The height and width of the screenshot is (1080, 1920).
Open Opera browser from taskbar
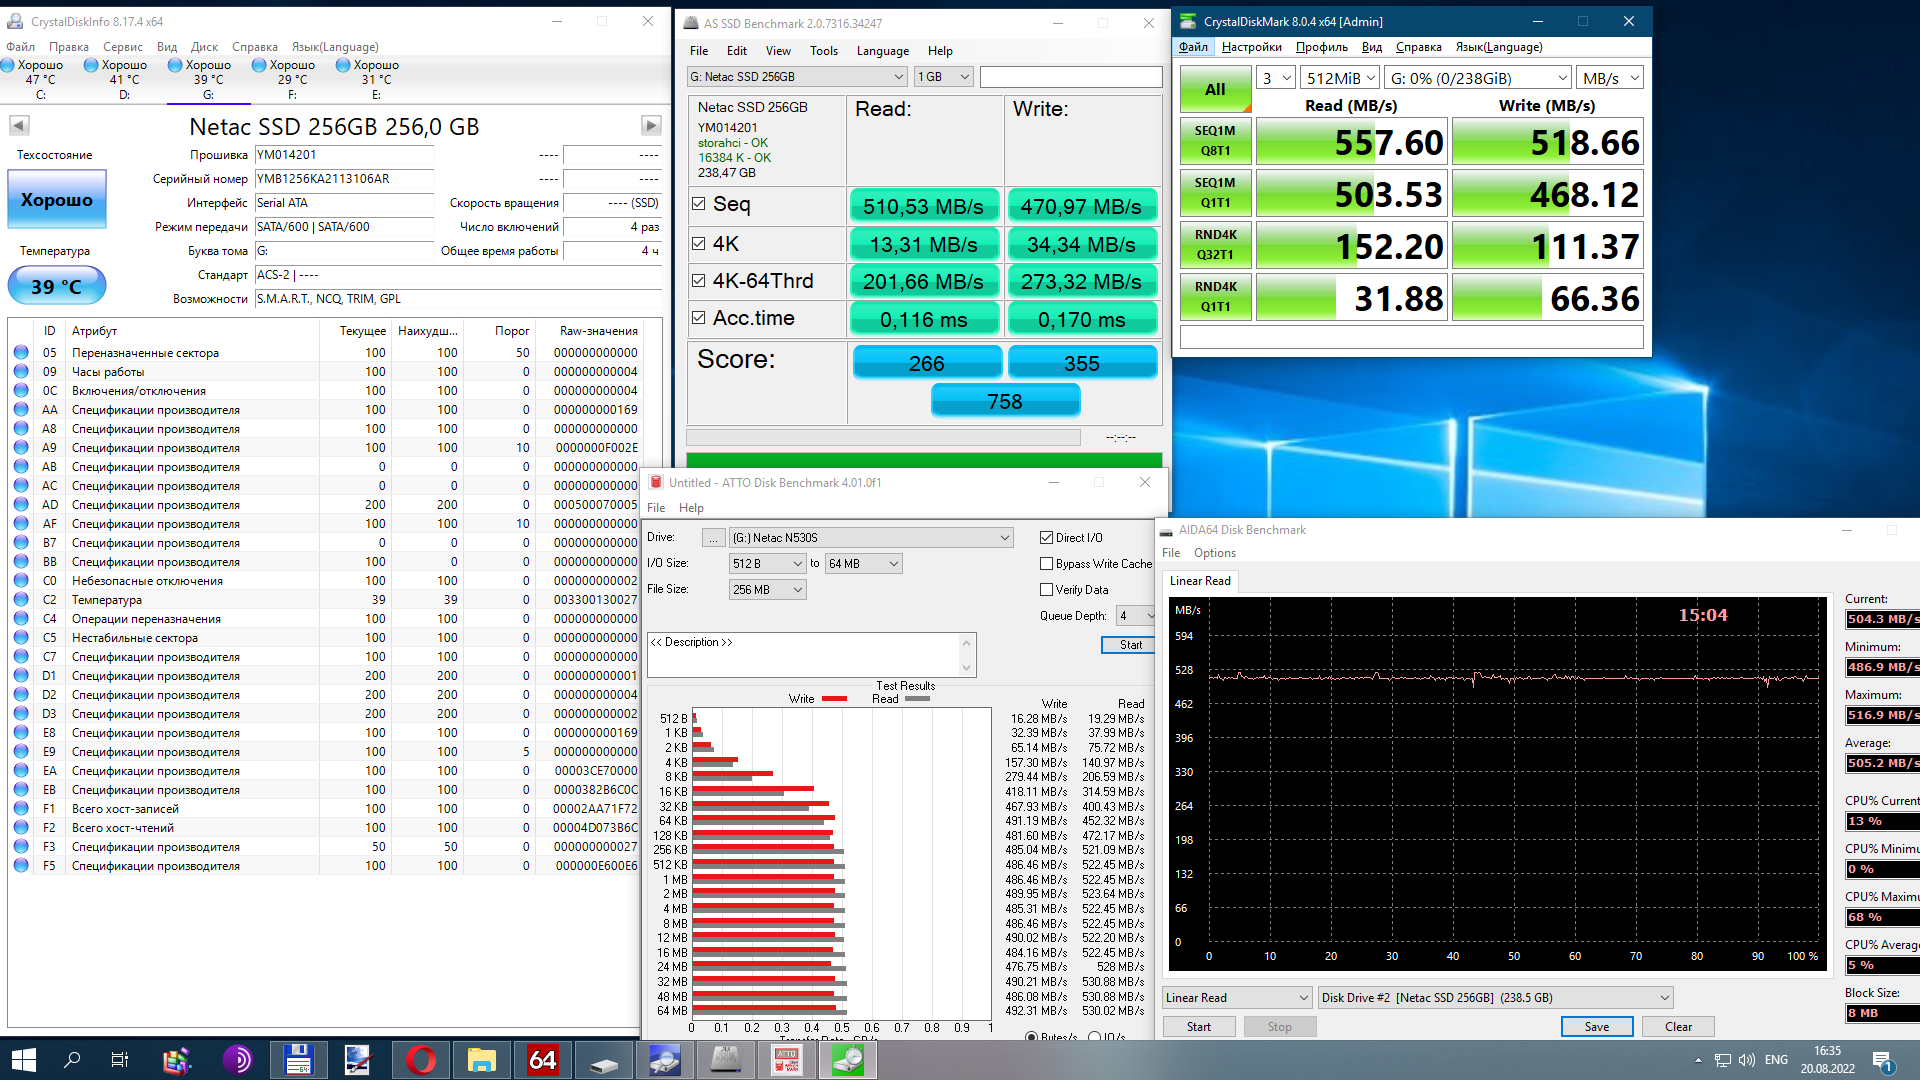point(420,1060)
